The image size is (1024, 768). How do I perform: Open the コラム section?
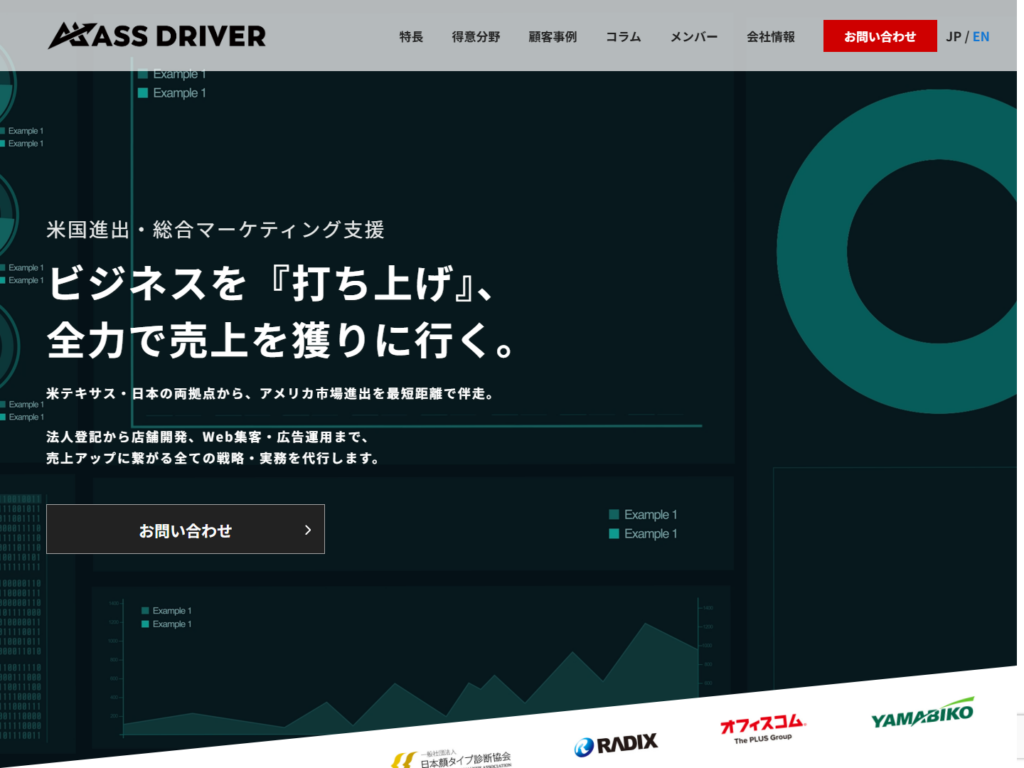pos(623,37)
